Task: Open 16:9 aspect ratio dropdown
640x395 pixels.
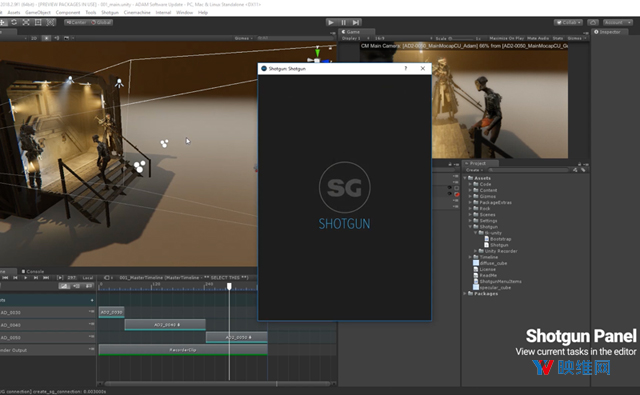Action: coord(403,38)
